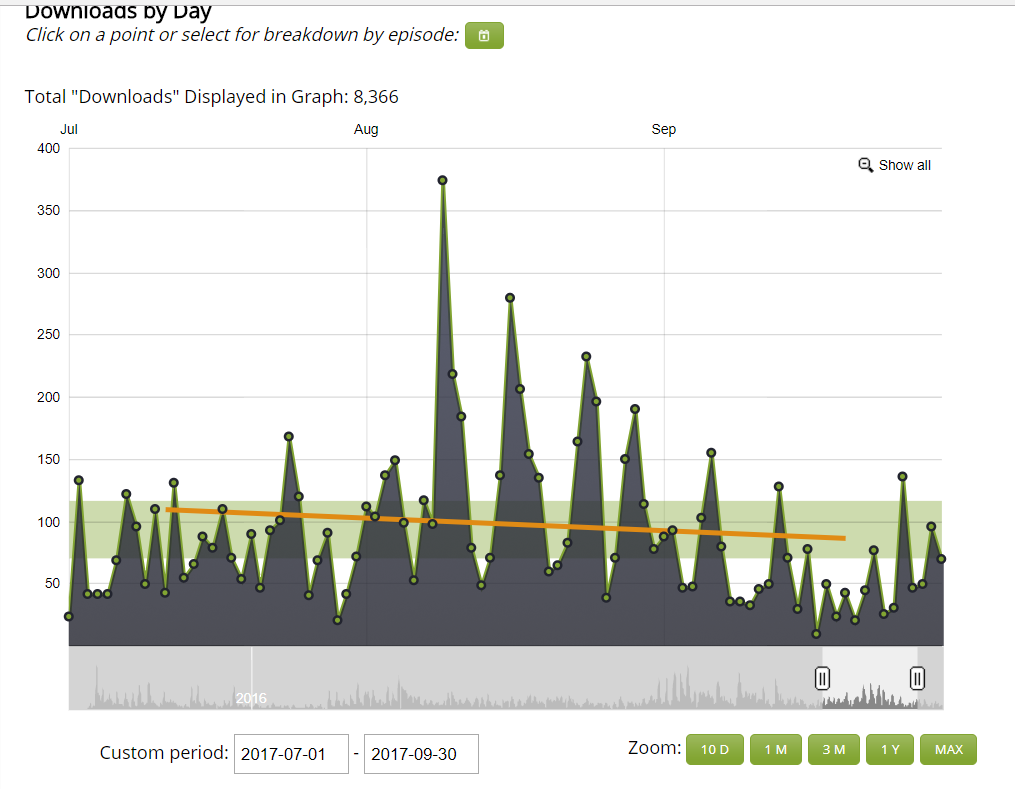Click the highlighted selection in navigator timeline
The image size is (1015, 789).
tap(869, 679)
